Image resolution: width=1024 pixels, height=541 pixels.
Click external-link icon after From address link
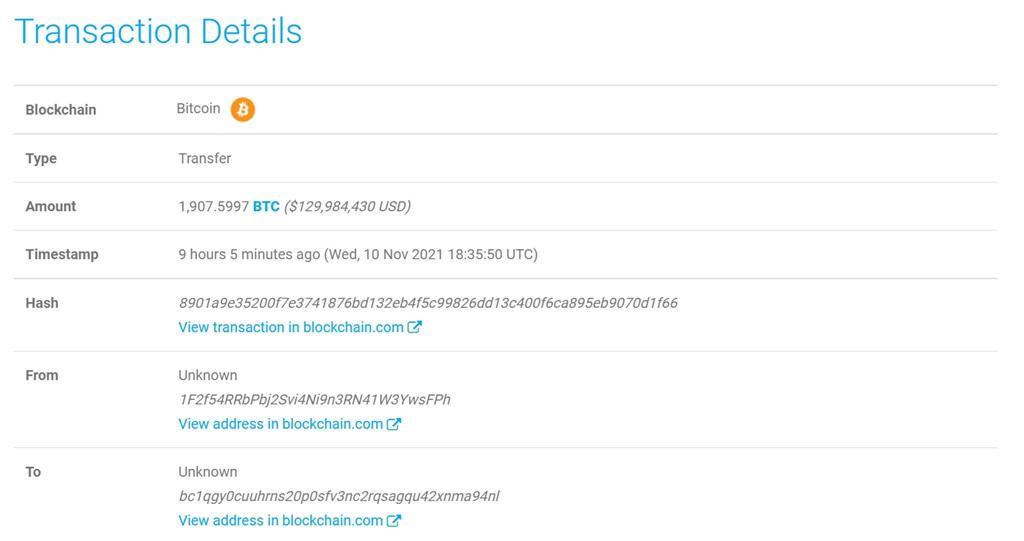(x=394, y=424)
